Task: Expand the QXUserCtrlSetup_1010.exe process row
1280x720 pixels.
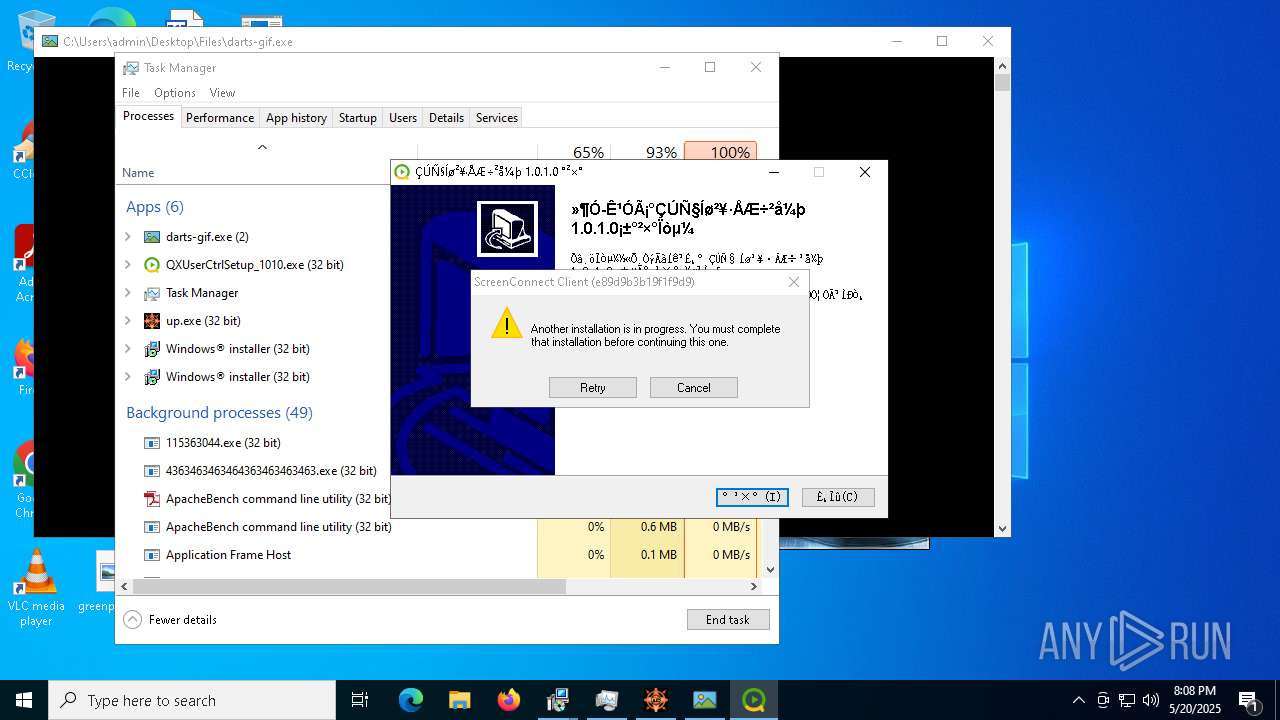Action: pyautogui.click(x=128, y=265)
